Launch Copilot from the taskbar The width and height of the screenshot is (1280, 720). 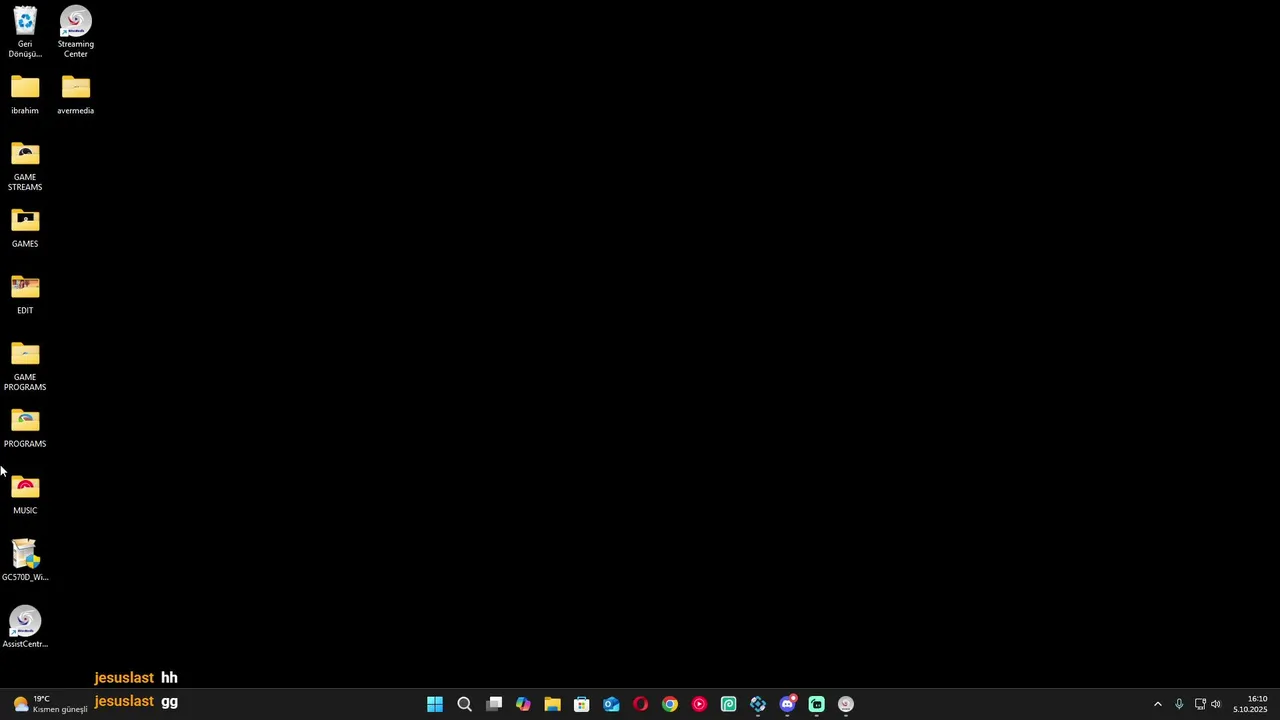coord(523,704)
